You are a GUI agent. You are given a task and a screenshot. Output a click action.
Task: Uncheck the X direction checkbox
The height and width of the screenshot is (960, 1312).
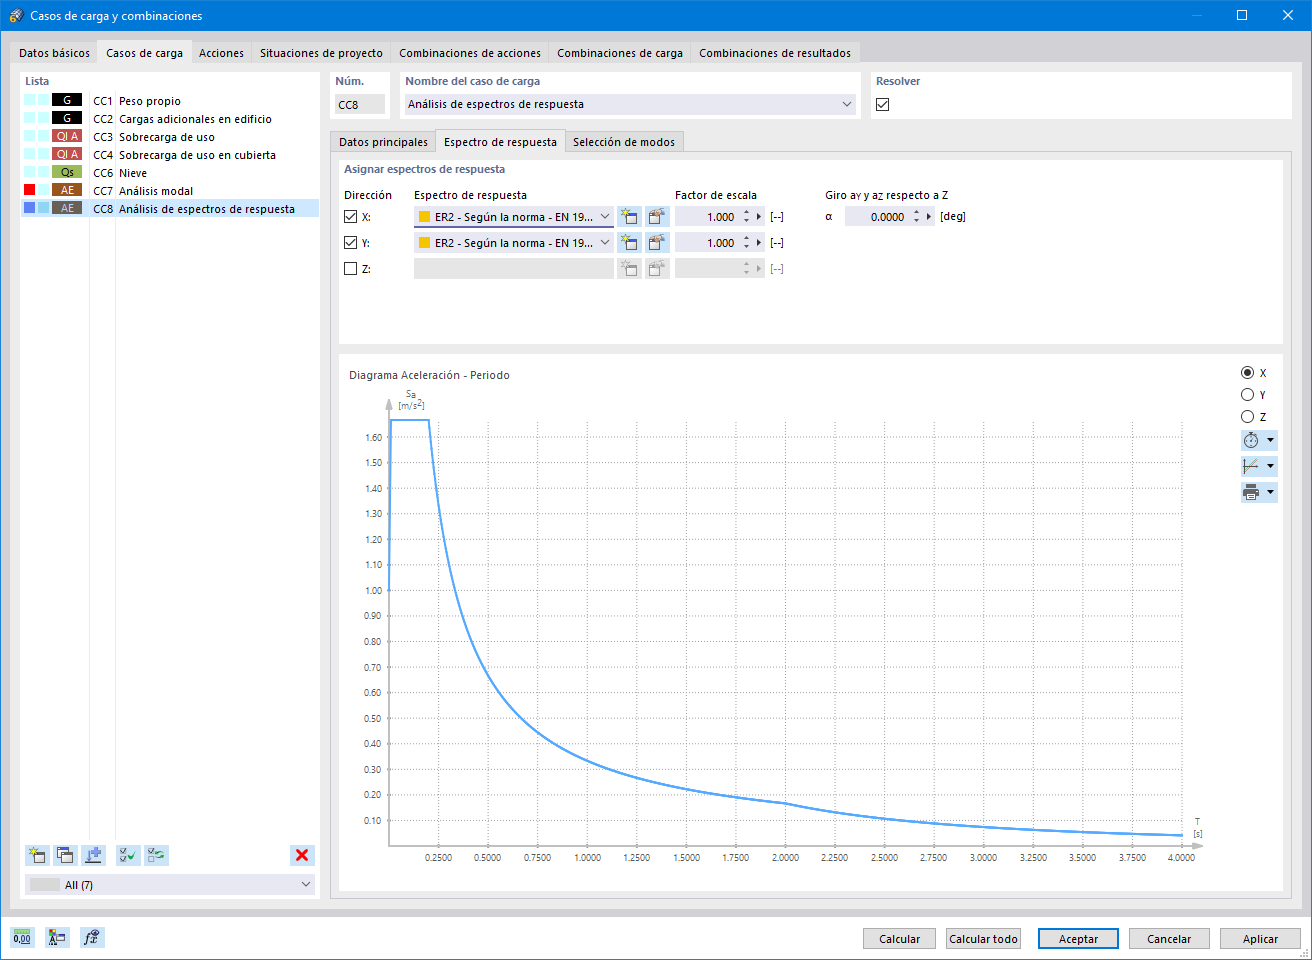[x=350, y=216]
